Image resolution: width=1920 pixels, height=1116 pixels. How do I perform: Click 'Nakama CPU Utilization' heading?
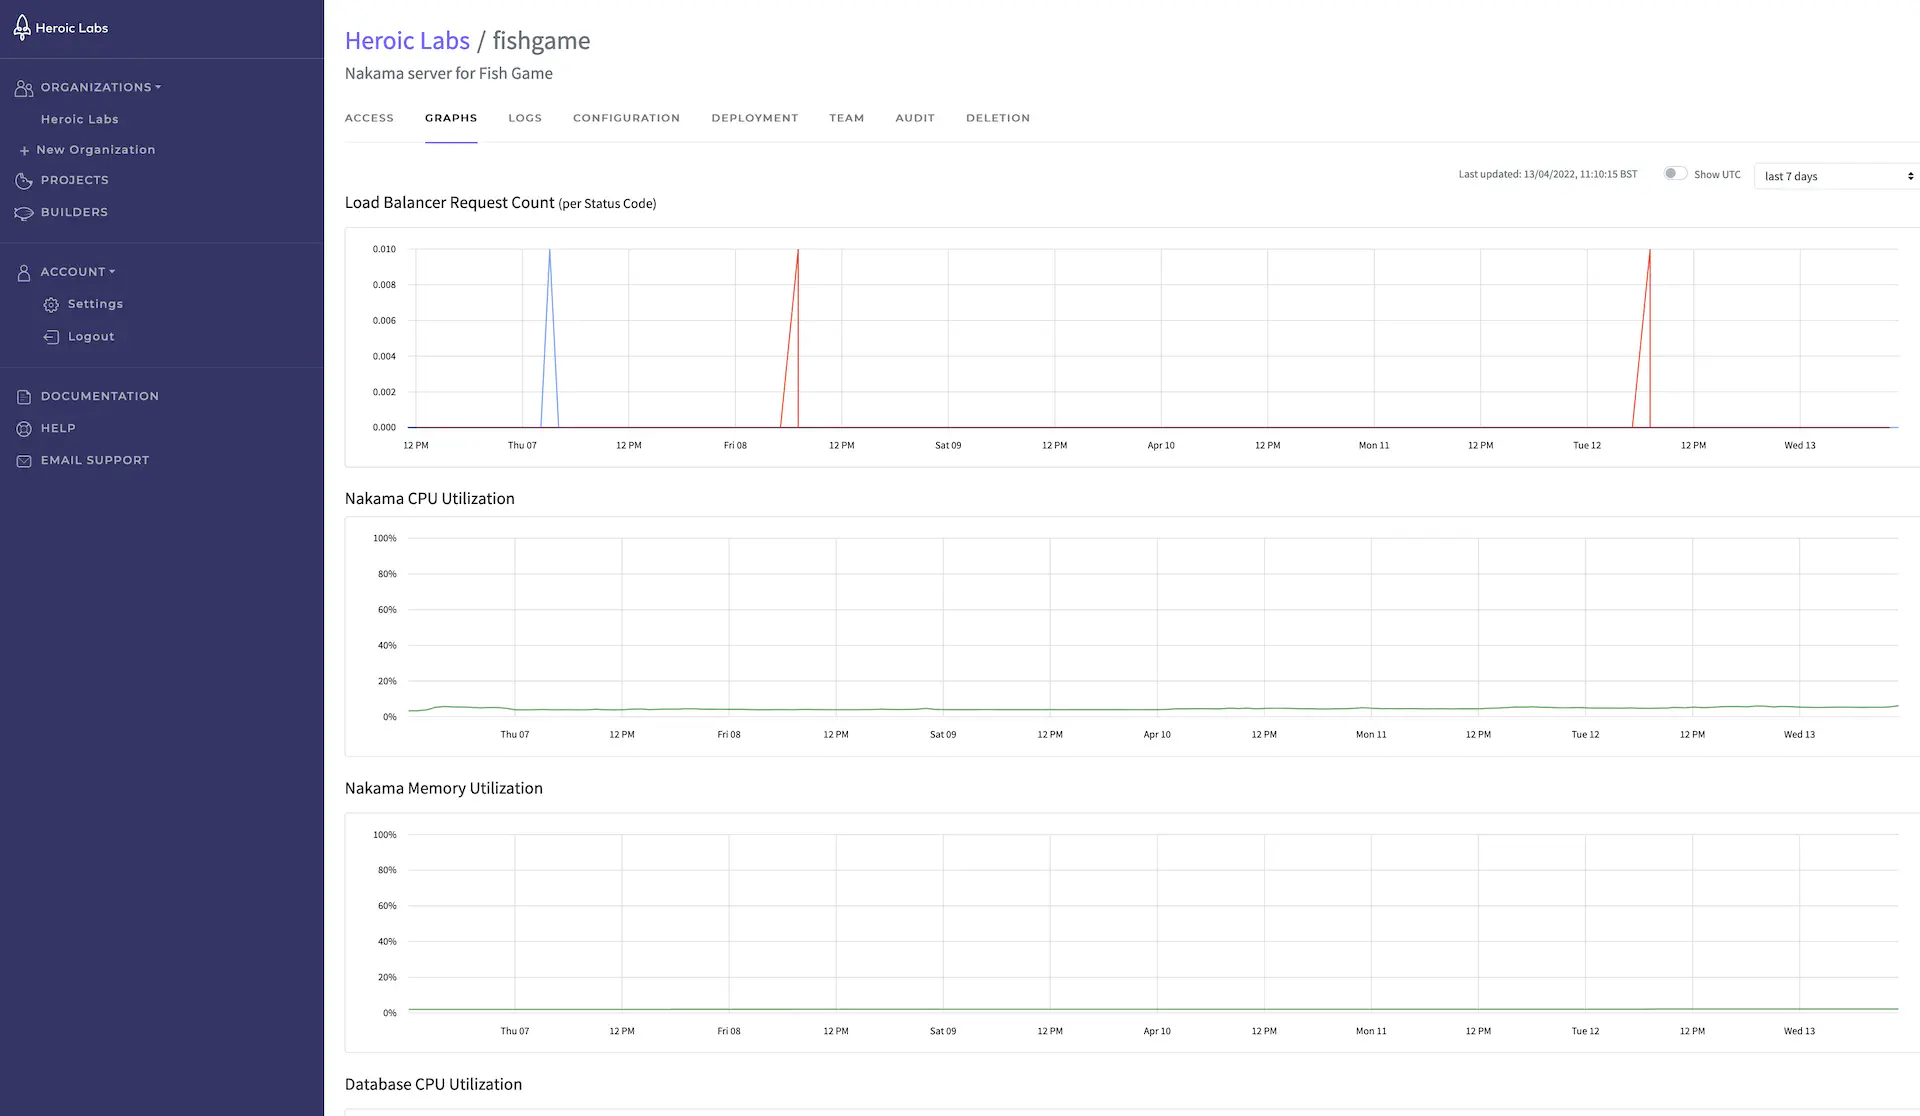[430, 498]
